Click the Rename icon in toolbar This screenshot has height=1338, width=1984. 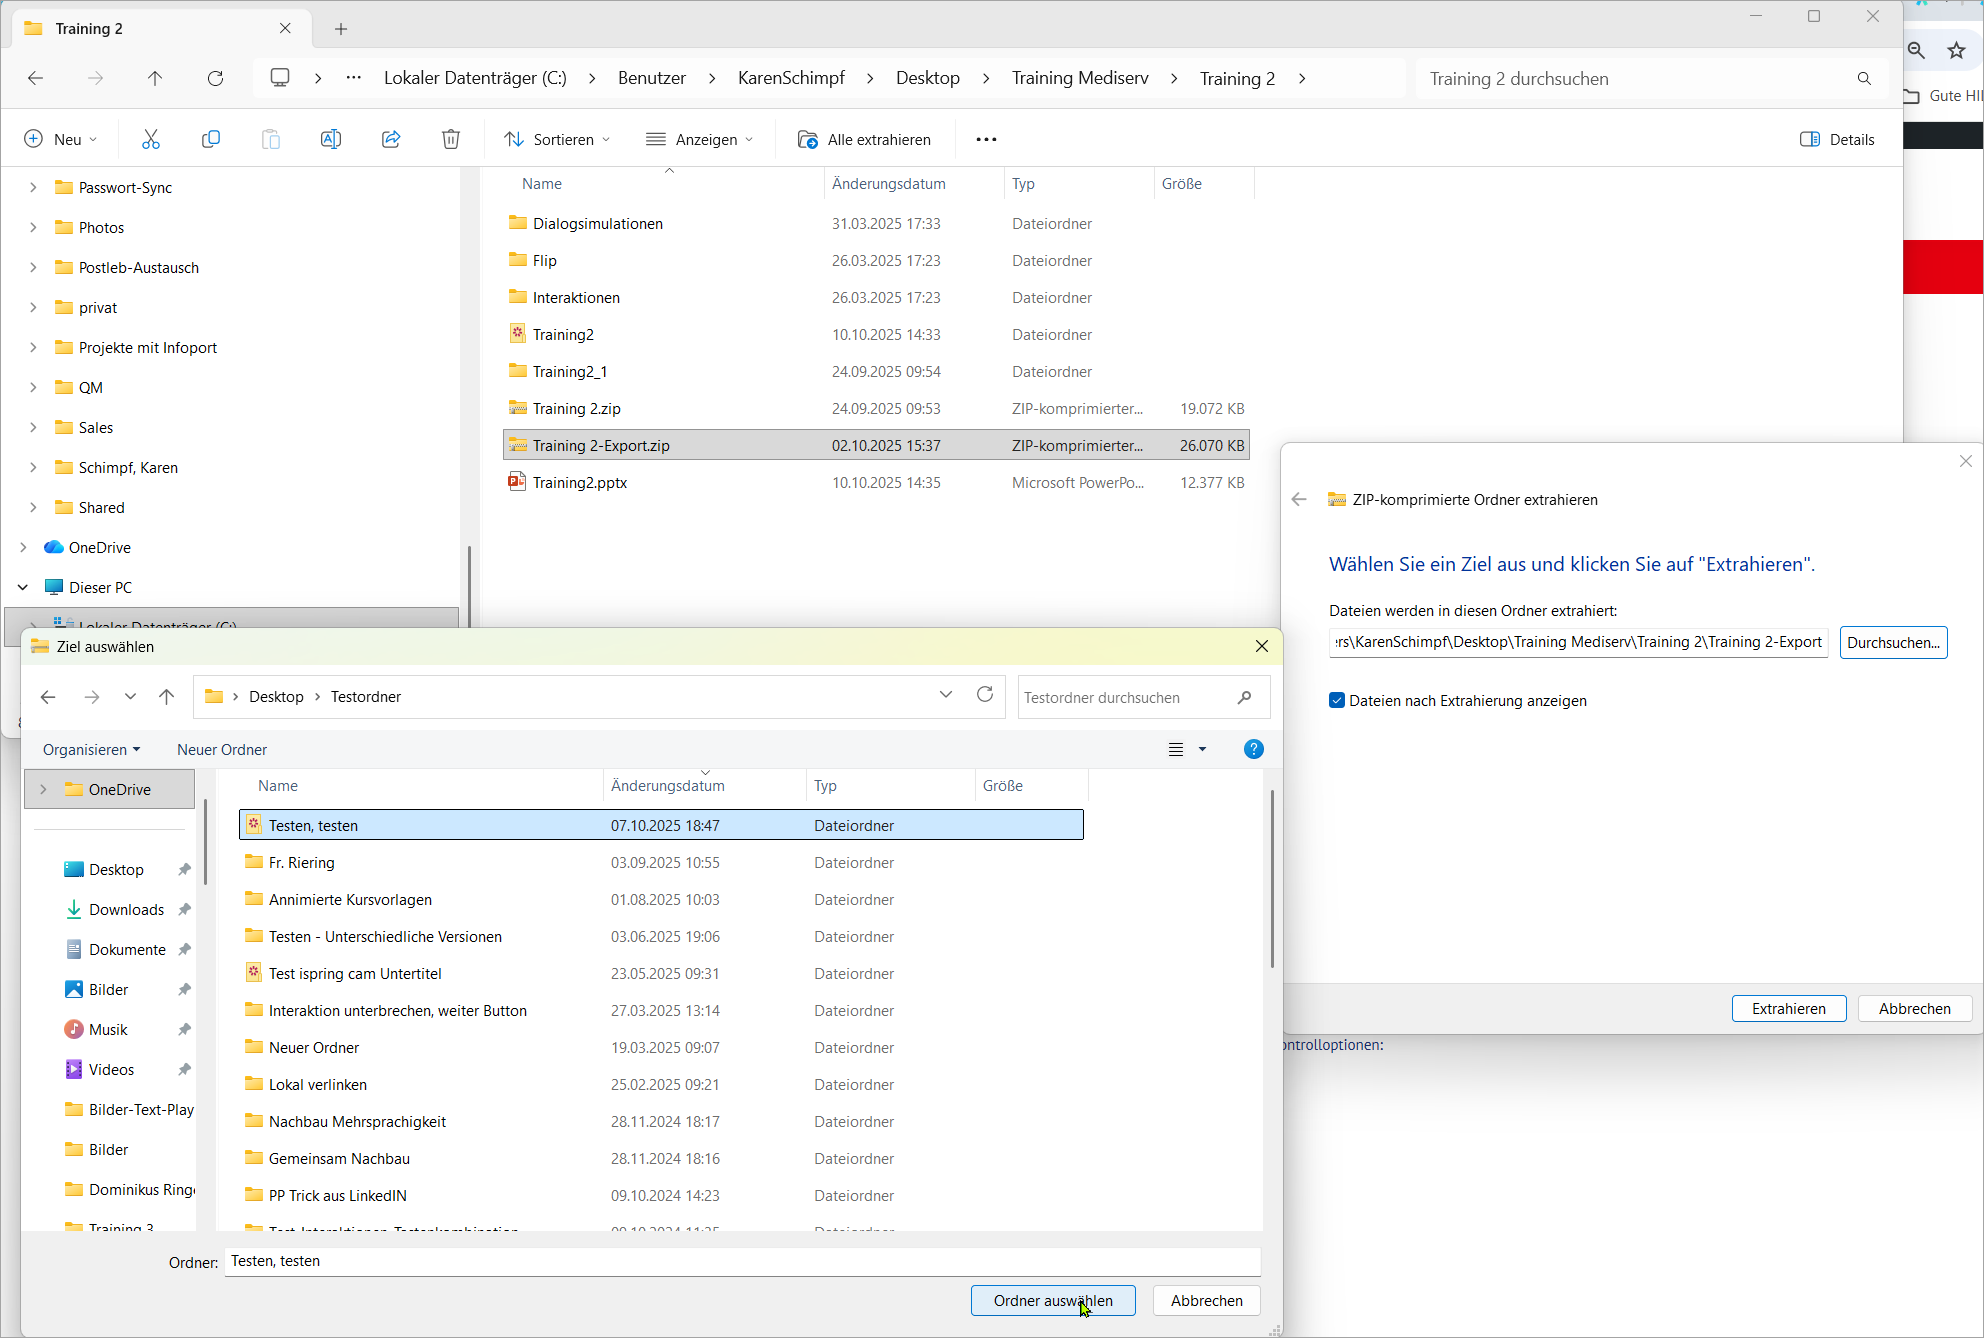coord(331,139)
